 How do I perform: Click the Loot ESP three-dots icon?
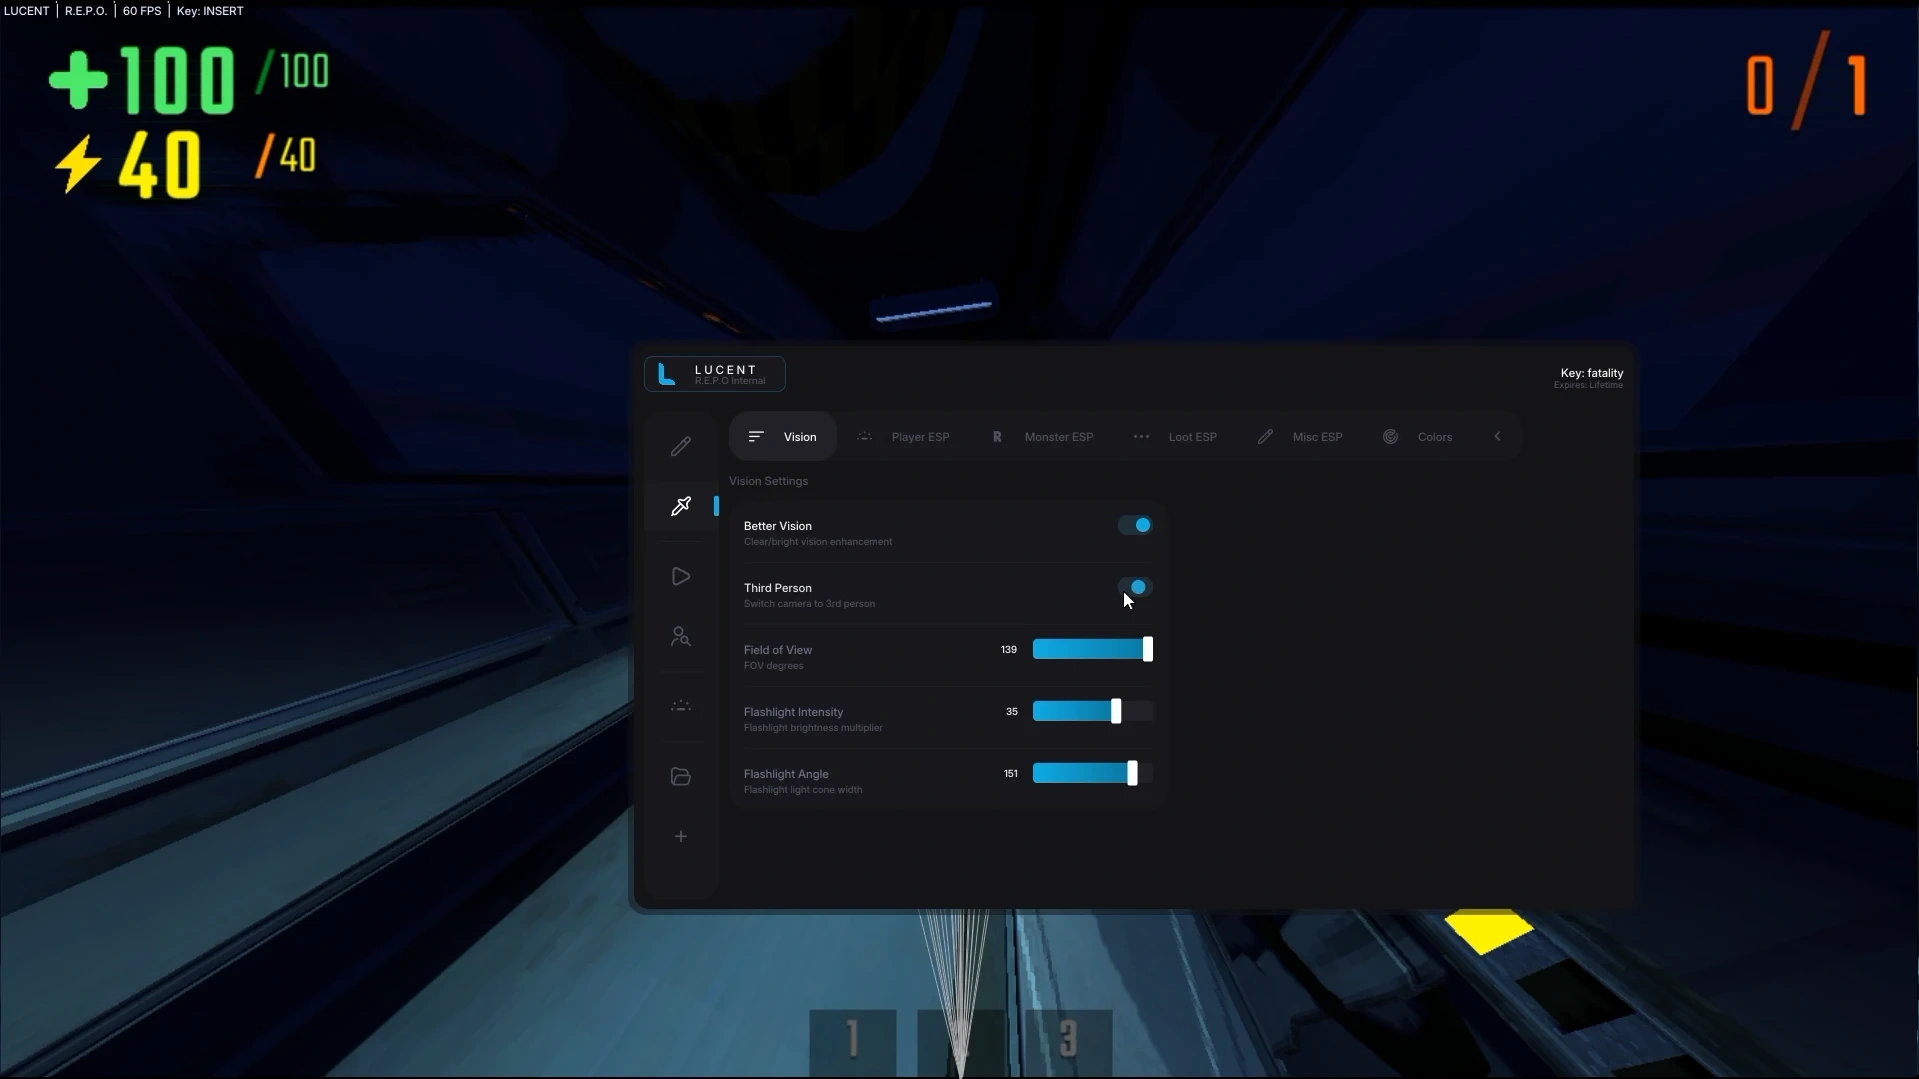click(1141, 437)
